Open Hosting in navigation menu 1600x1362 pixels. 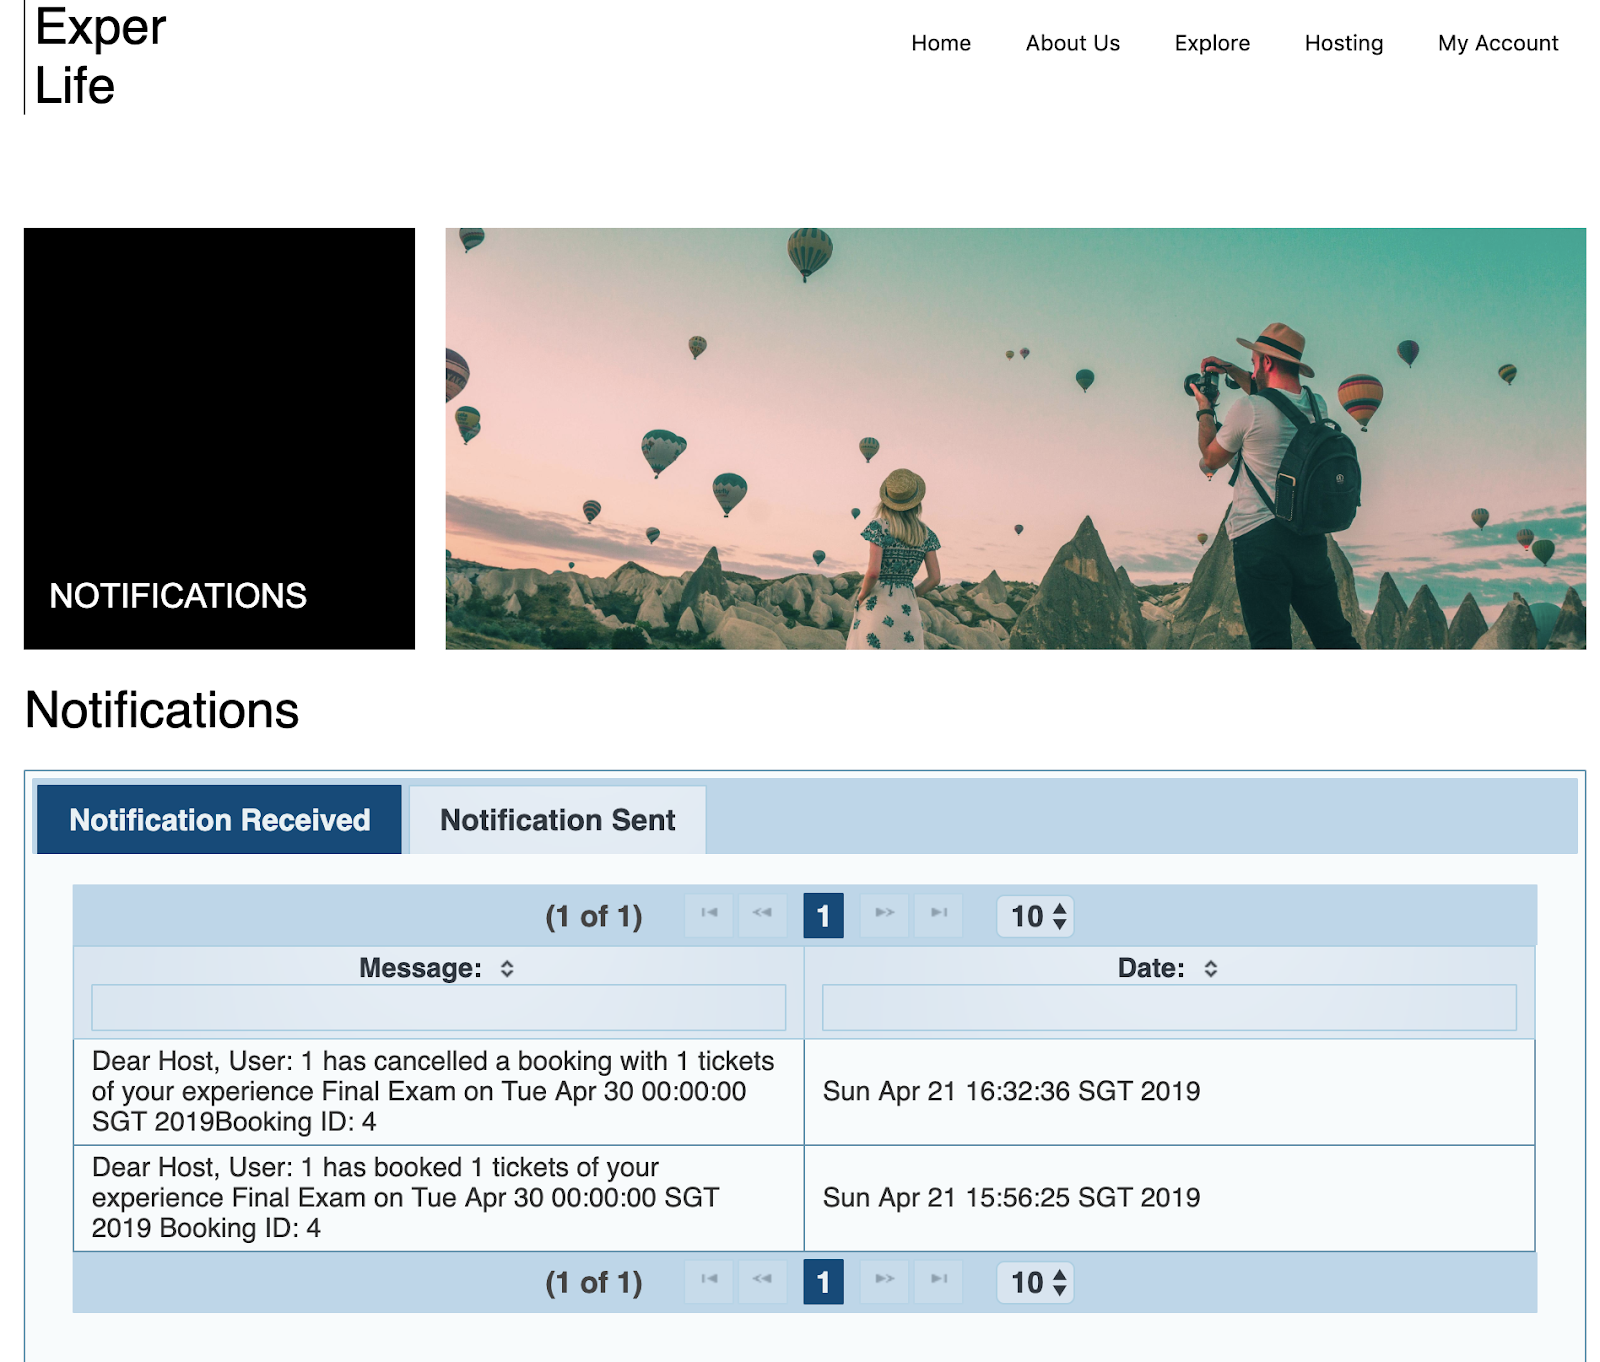click(x=1343, y=43)
